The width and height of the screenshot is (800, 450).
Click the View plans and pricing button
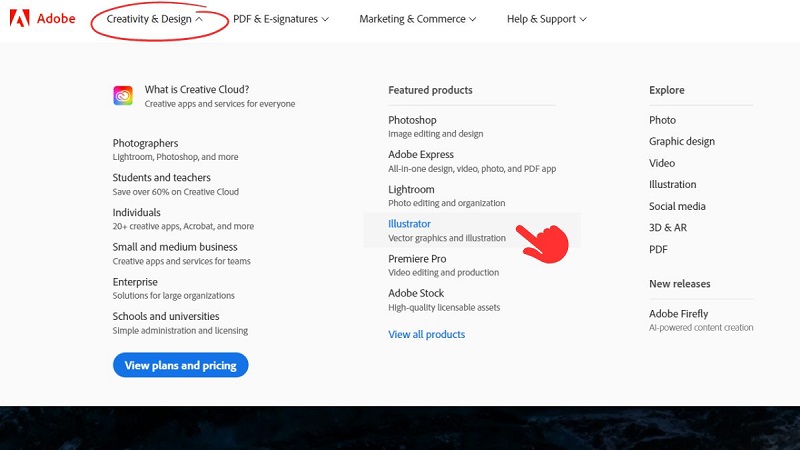point(180,365)
